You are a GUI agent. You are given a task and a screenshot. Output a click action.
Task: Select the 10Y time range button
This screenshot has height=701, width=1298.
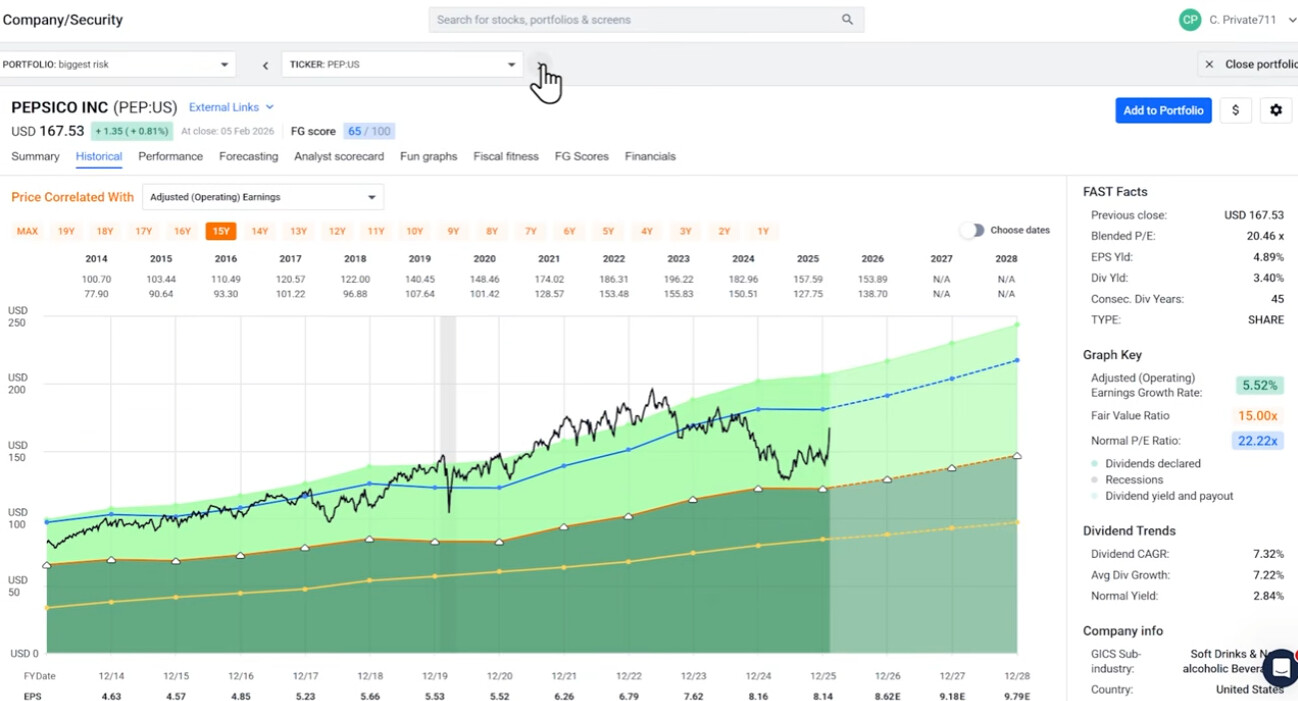414,231
